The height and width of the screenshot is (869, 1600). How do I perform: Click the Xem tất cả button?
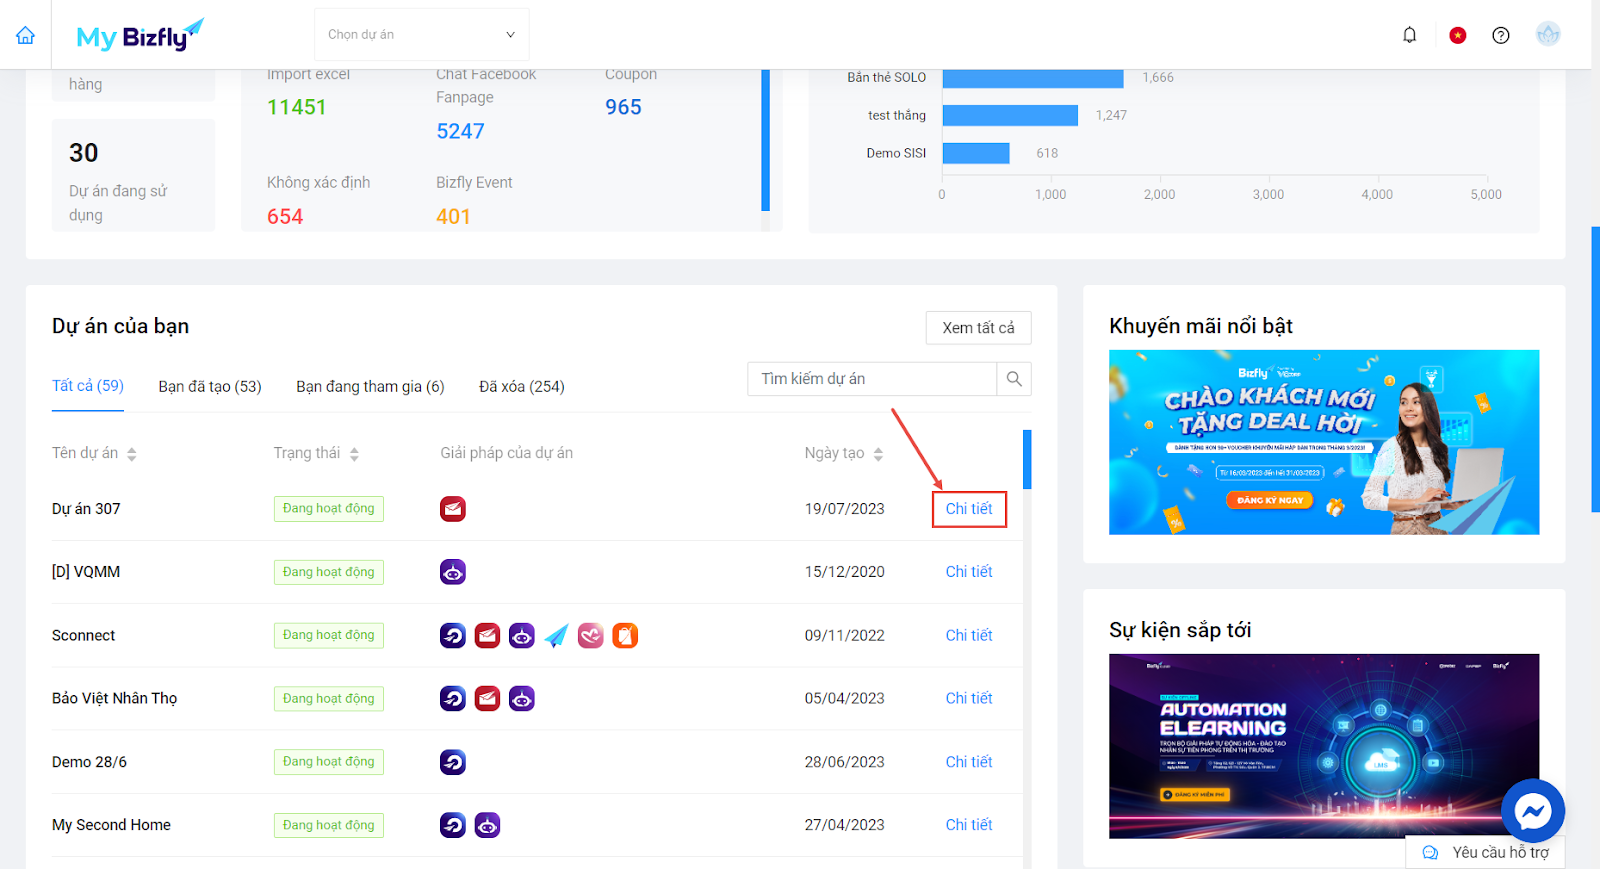tap(978, 328)
